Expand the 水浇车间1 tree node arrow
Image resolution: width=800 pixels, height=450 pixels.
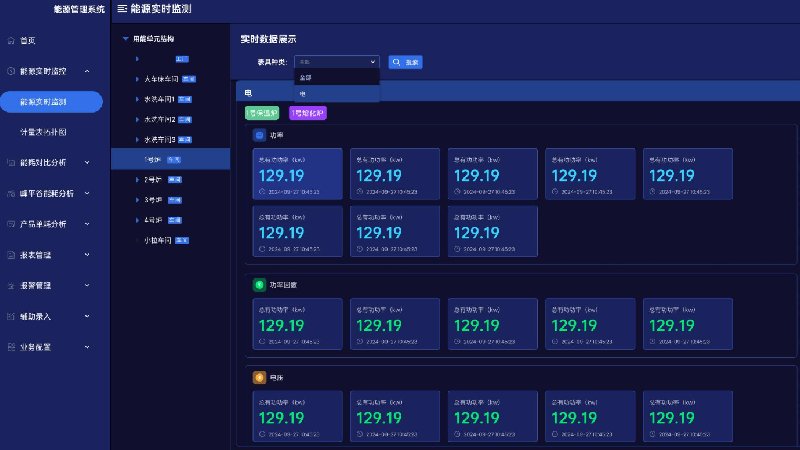[137, 99]
